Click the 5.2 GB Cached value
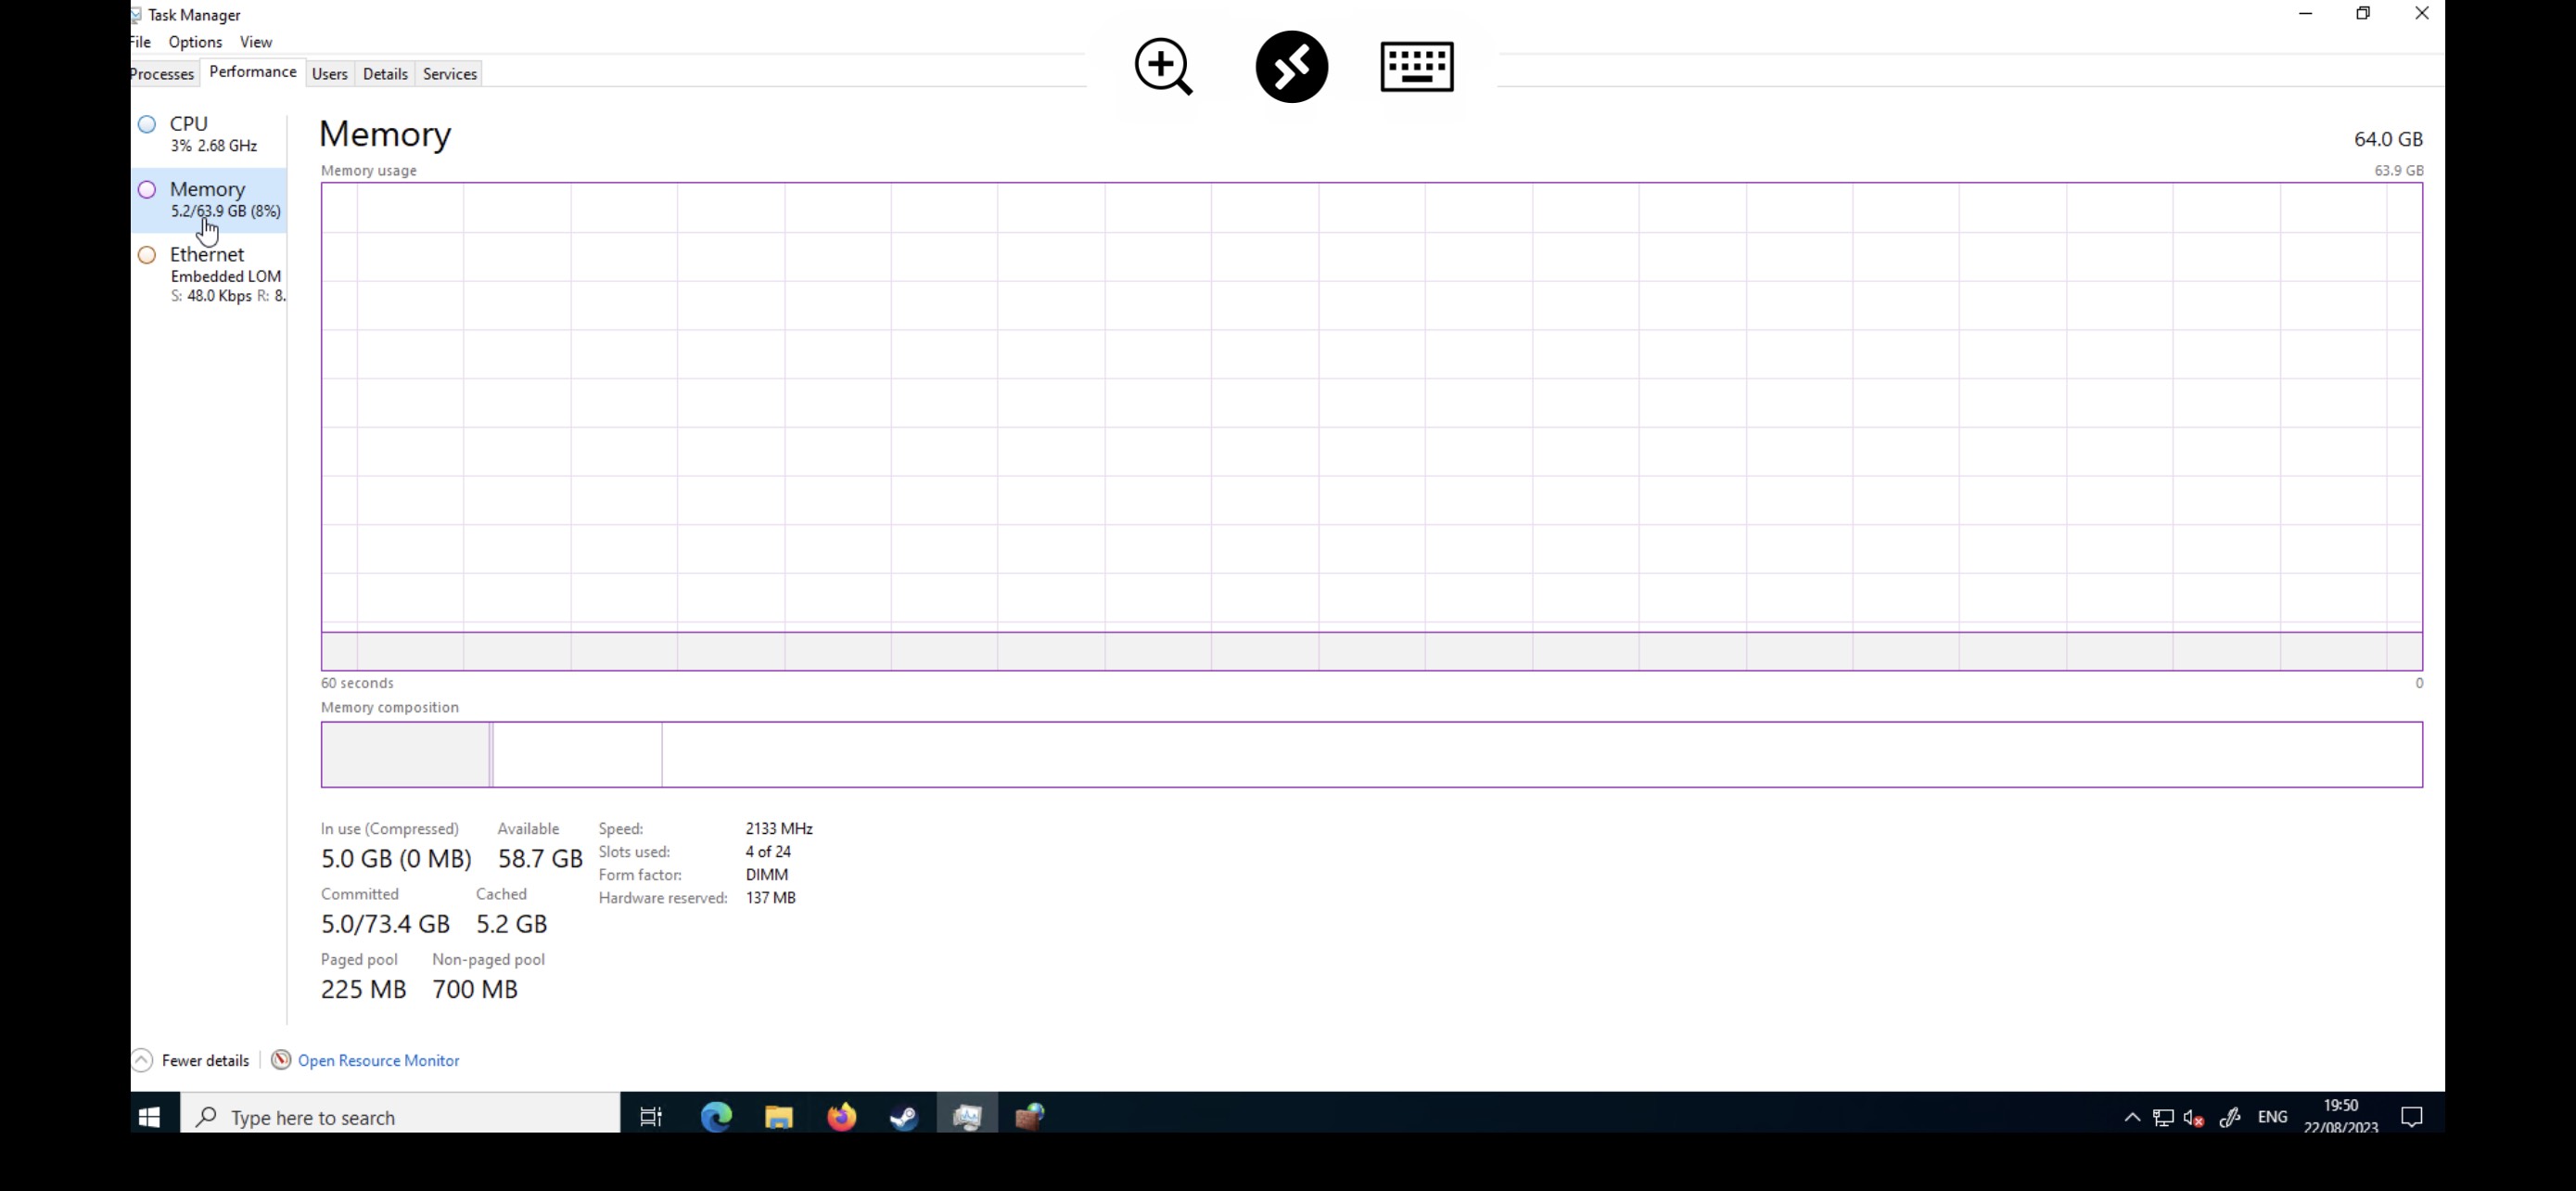The image size is (2576, 1191). click(x=512, y=924)
